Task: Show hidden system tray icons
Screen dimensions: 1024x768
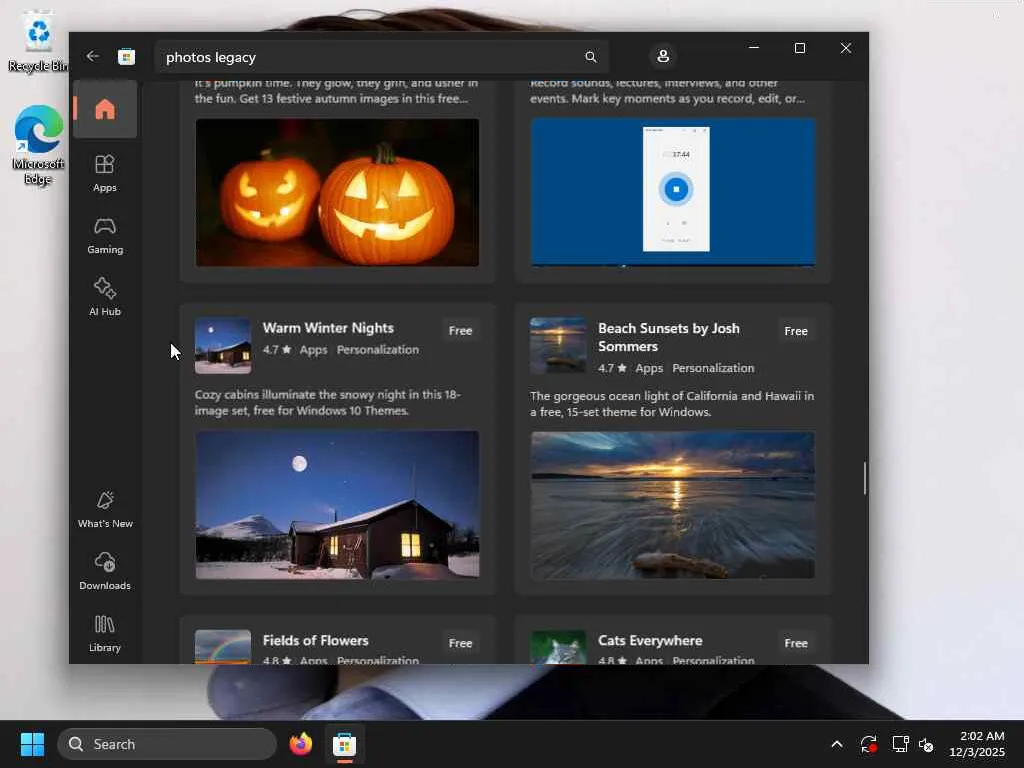Action: tap(837, 744)
